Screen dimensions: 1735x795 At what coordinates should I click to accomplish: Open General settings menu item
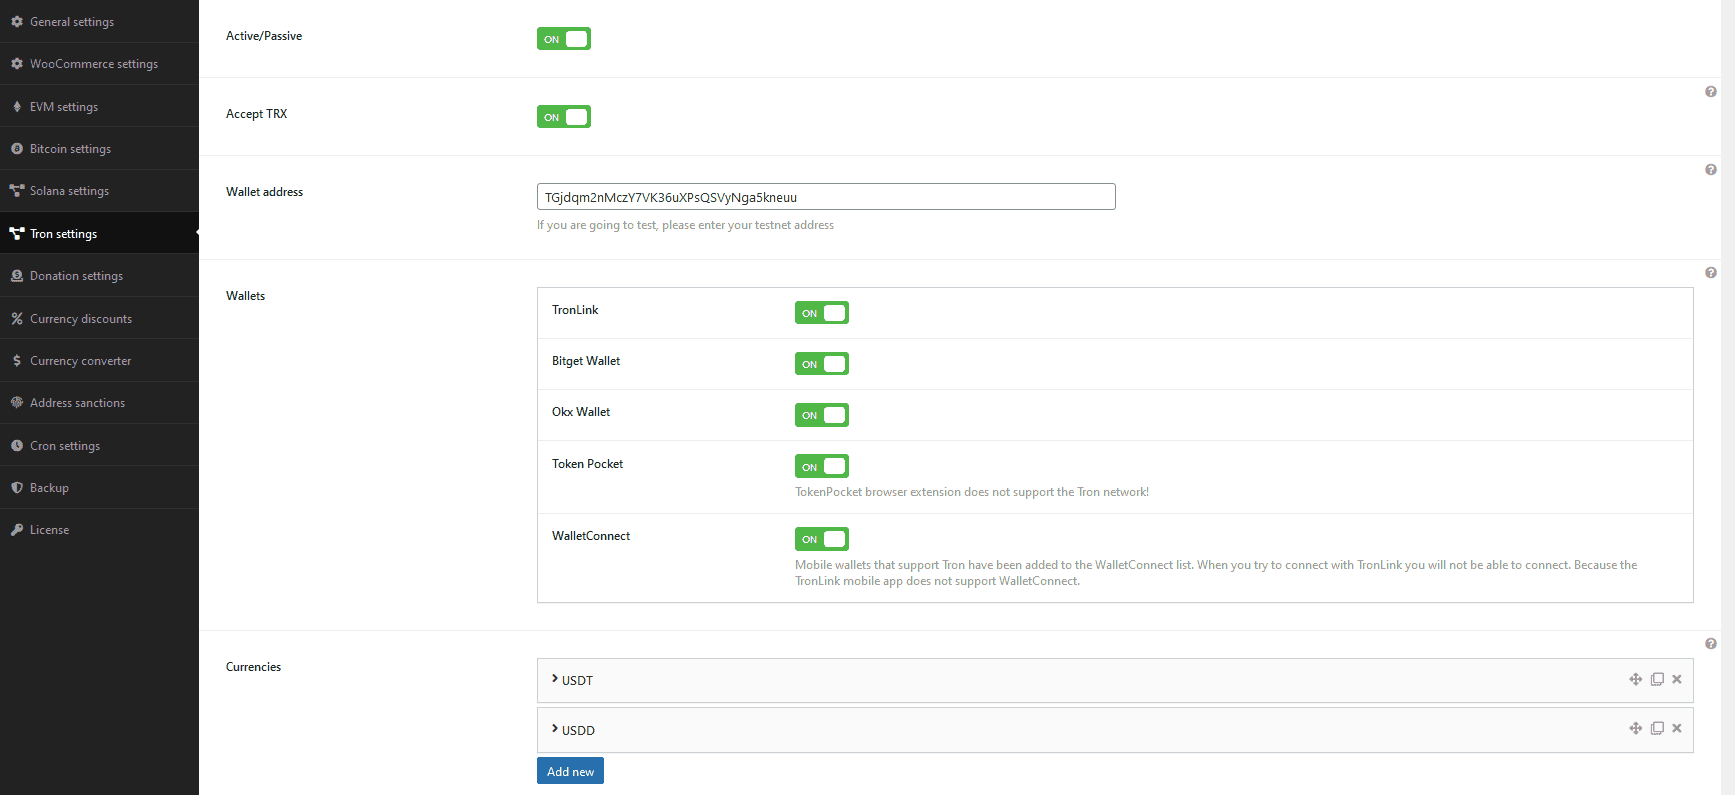(x=99, y=21)
